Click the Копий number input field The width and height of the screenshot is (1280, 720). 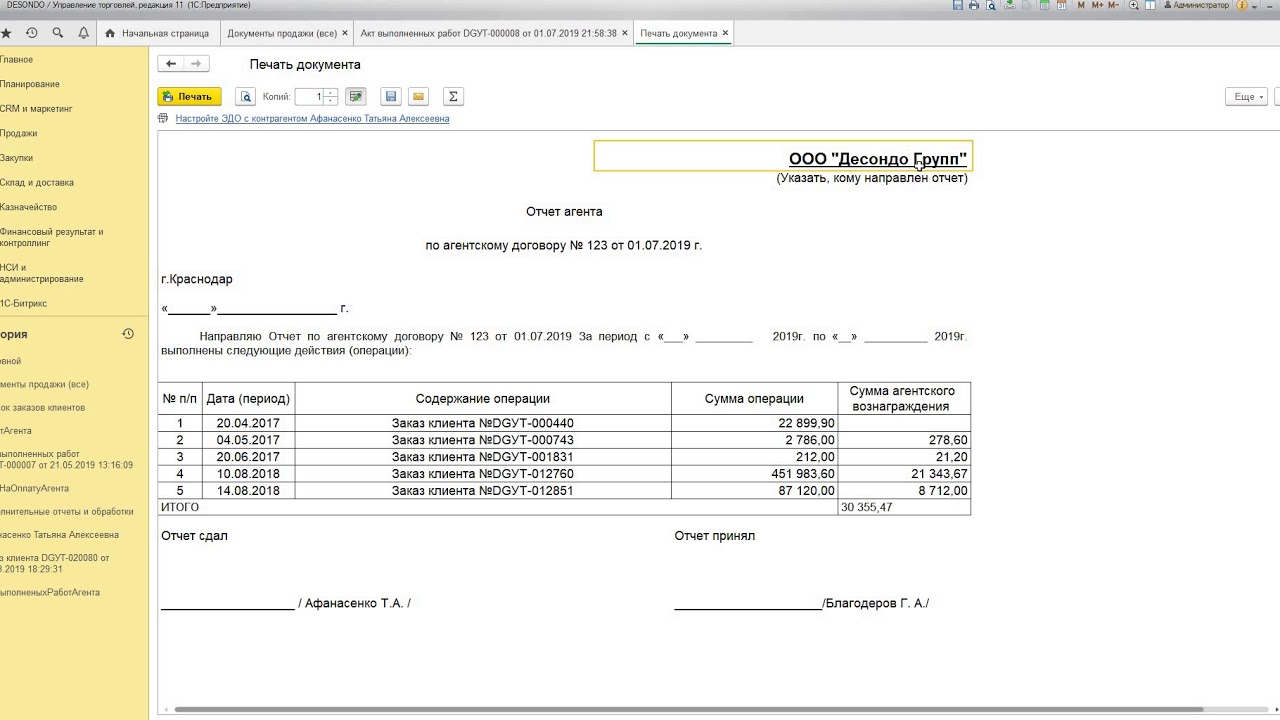310,97
